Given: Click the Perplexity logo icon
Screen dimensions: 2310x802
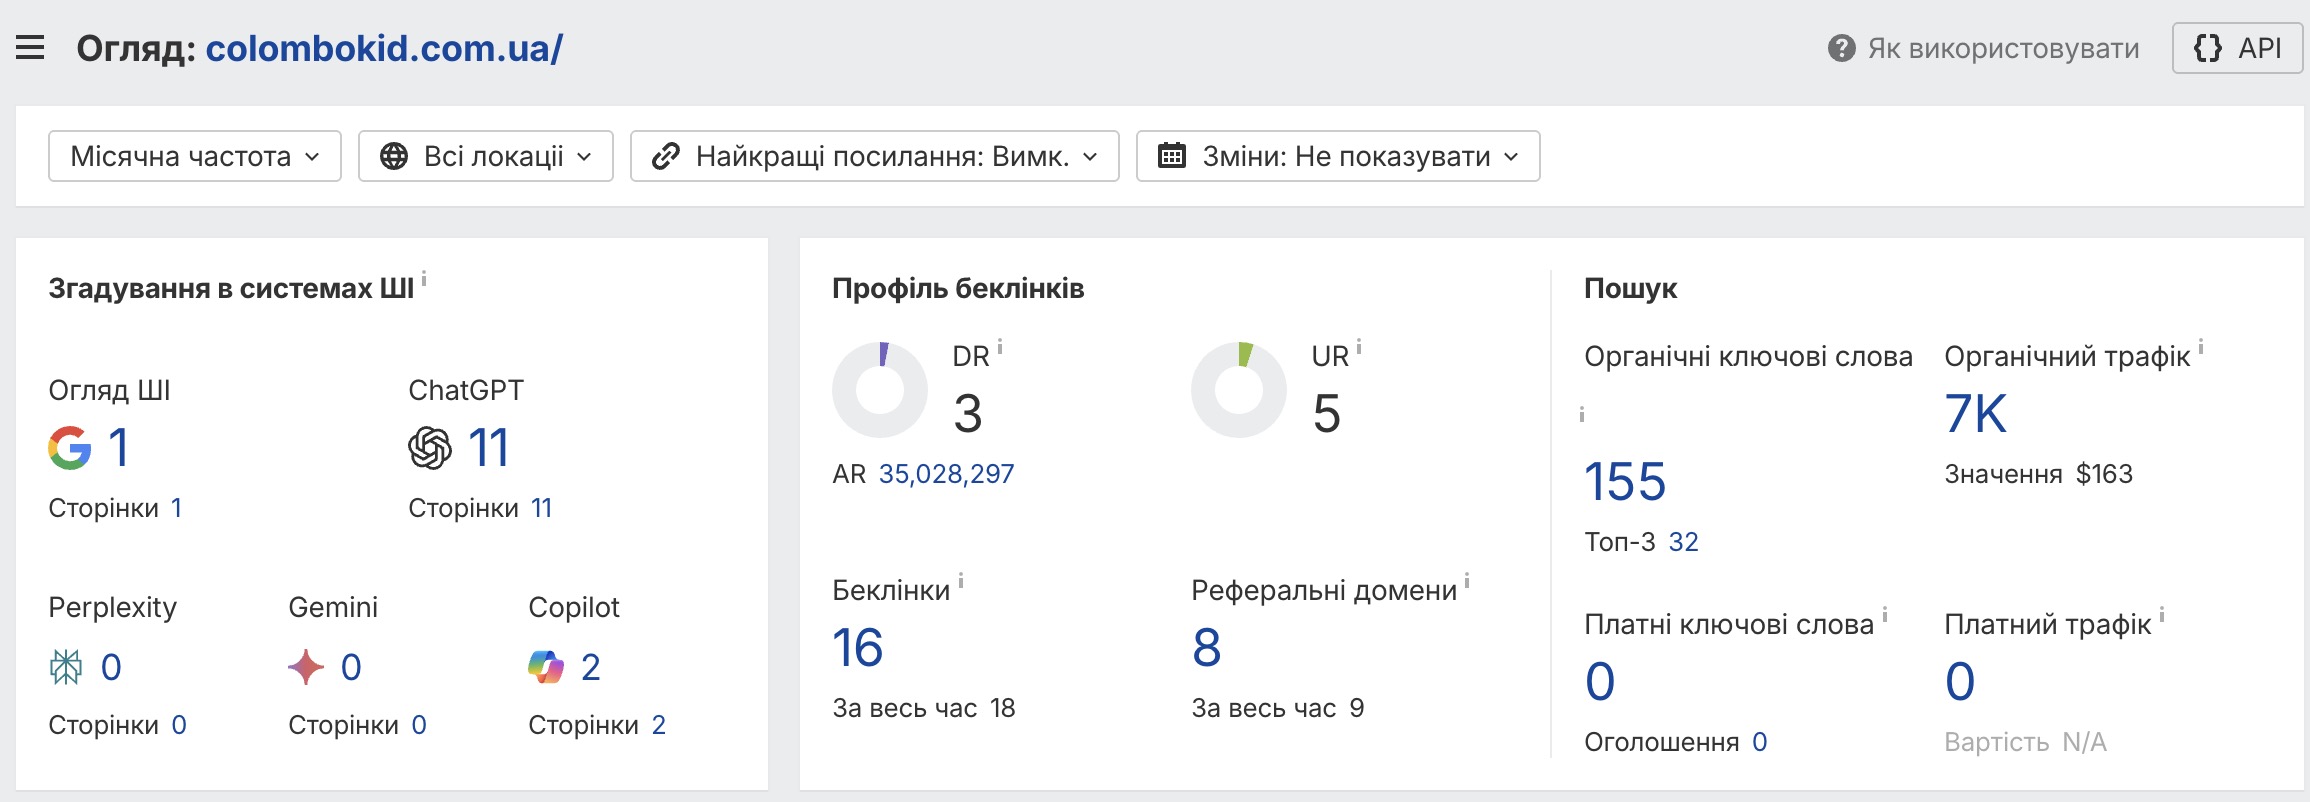Looking at the screenshot, I should (66, 667).
